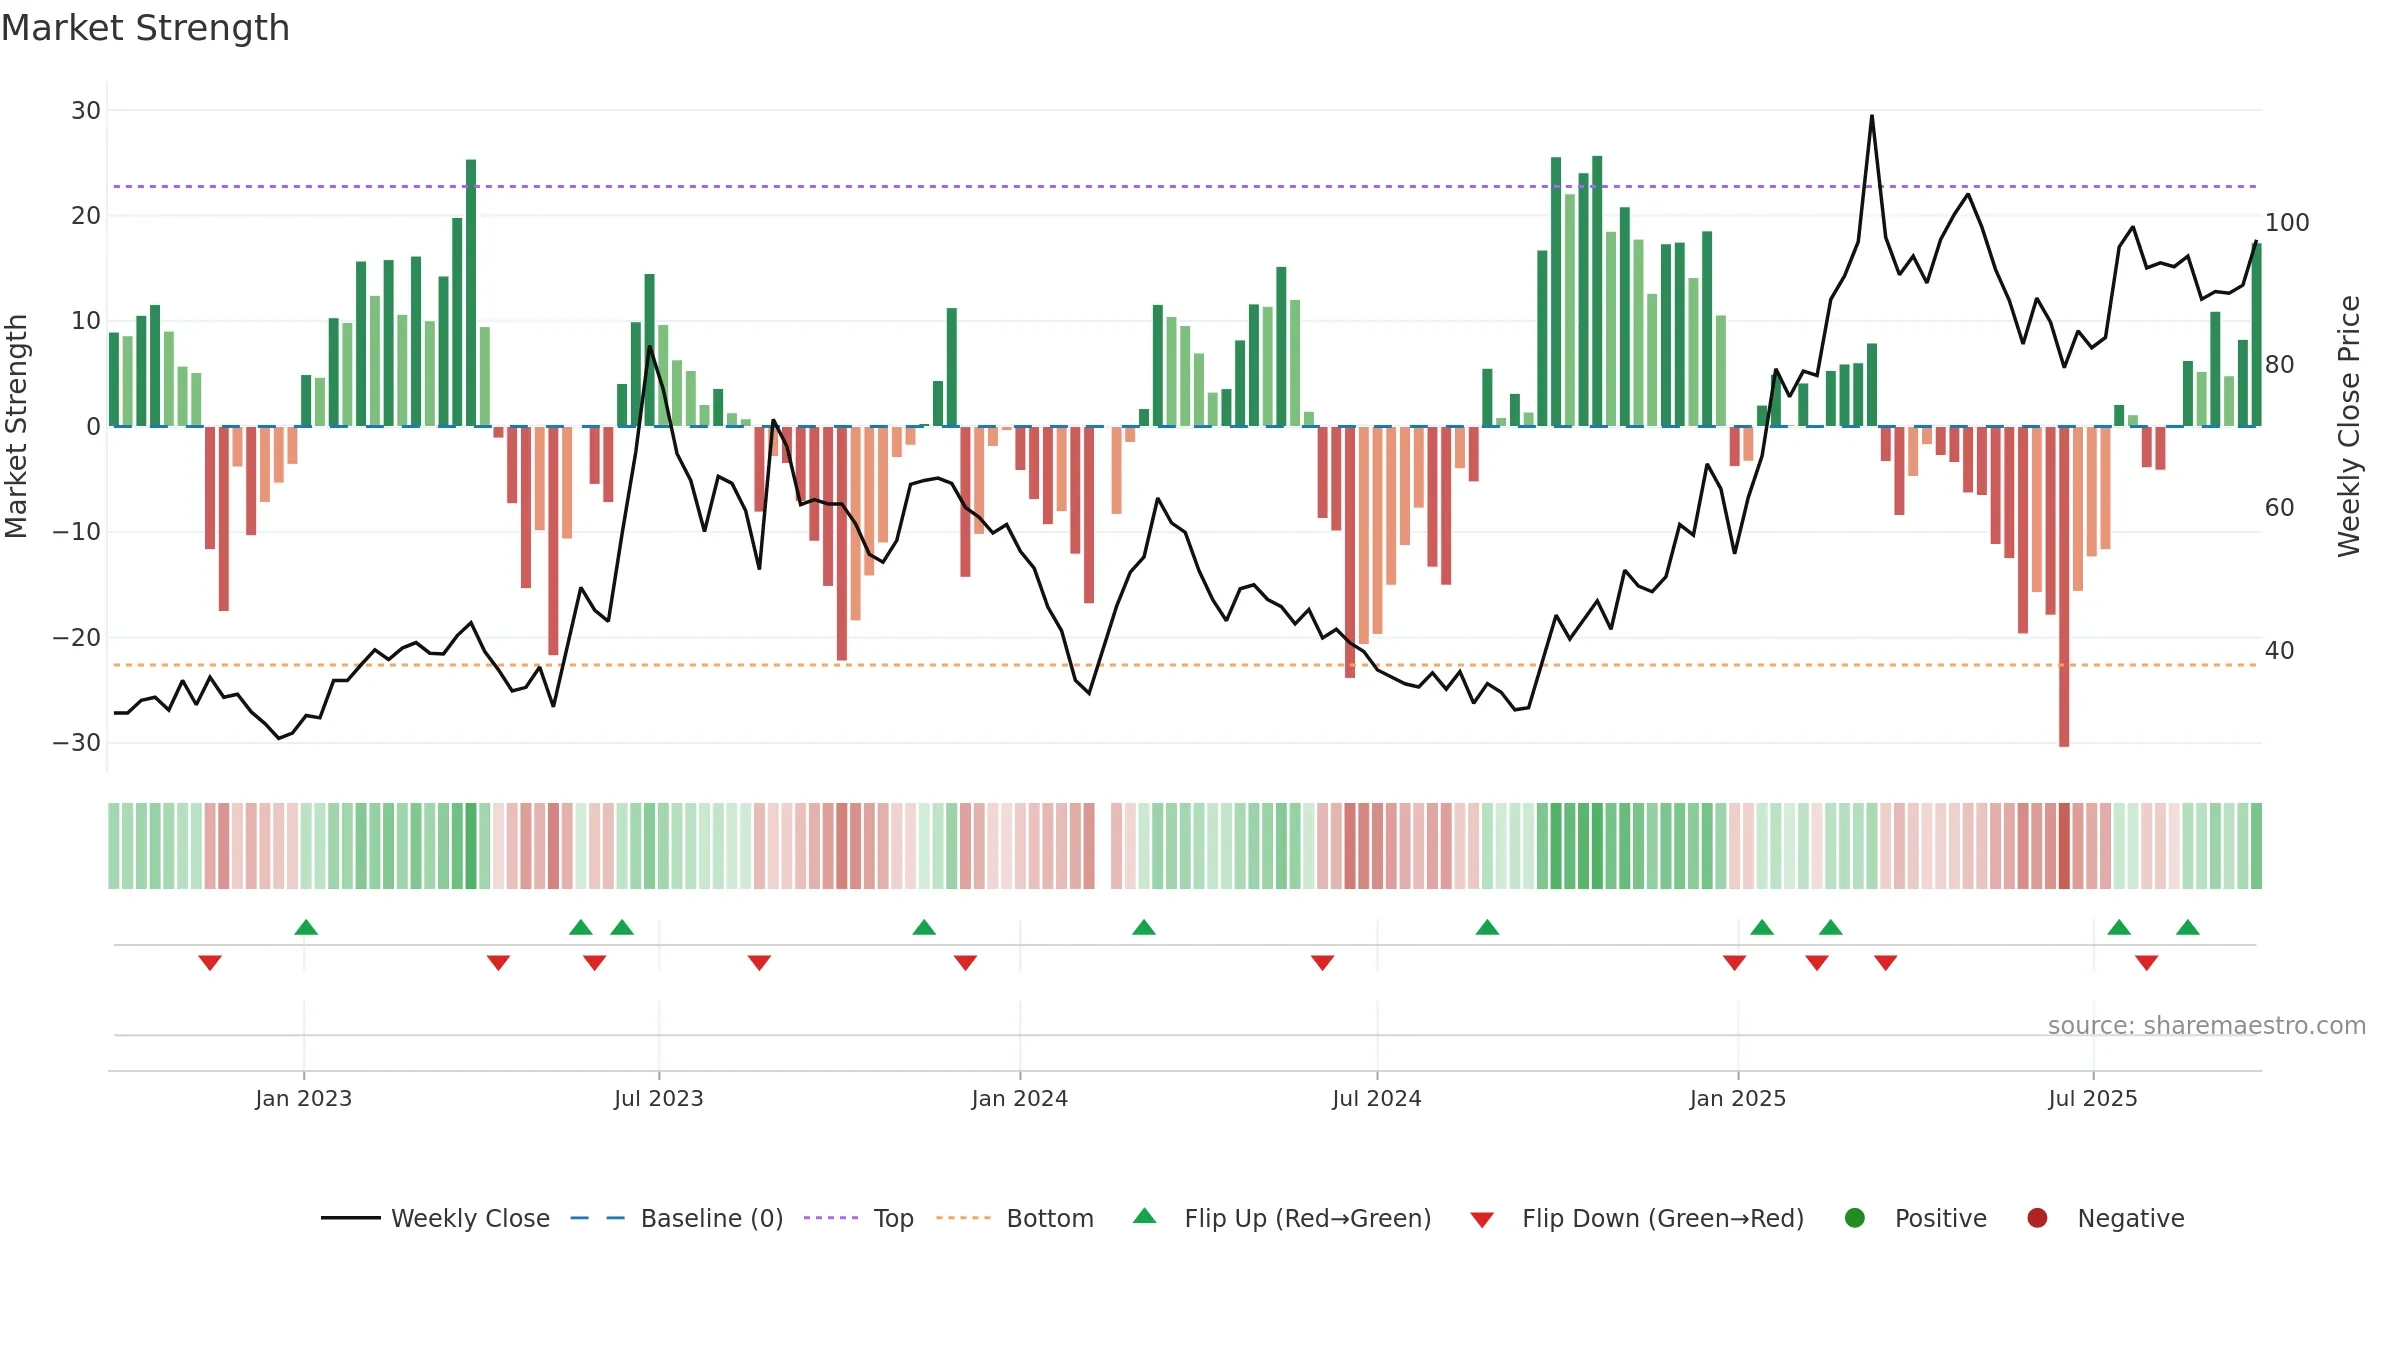Select the last green flip-up marker on the timeline

pyautogui.click(x=2188, y=927)
